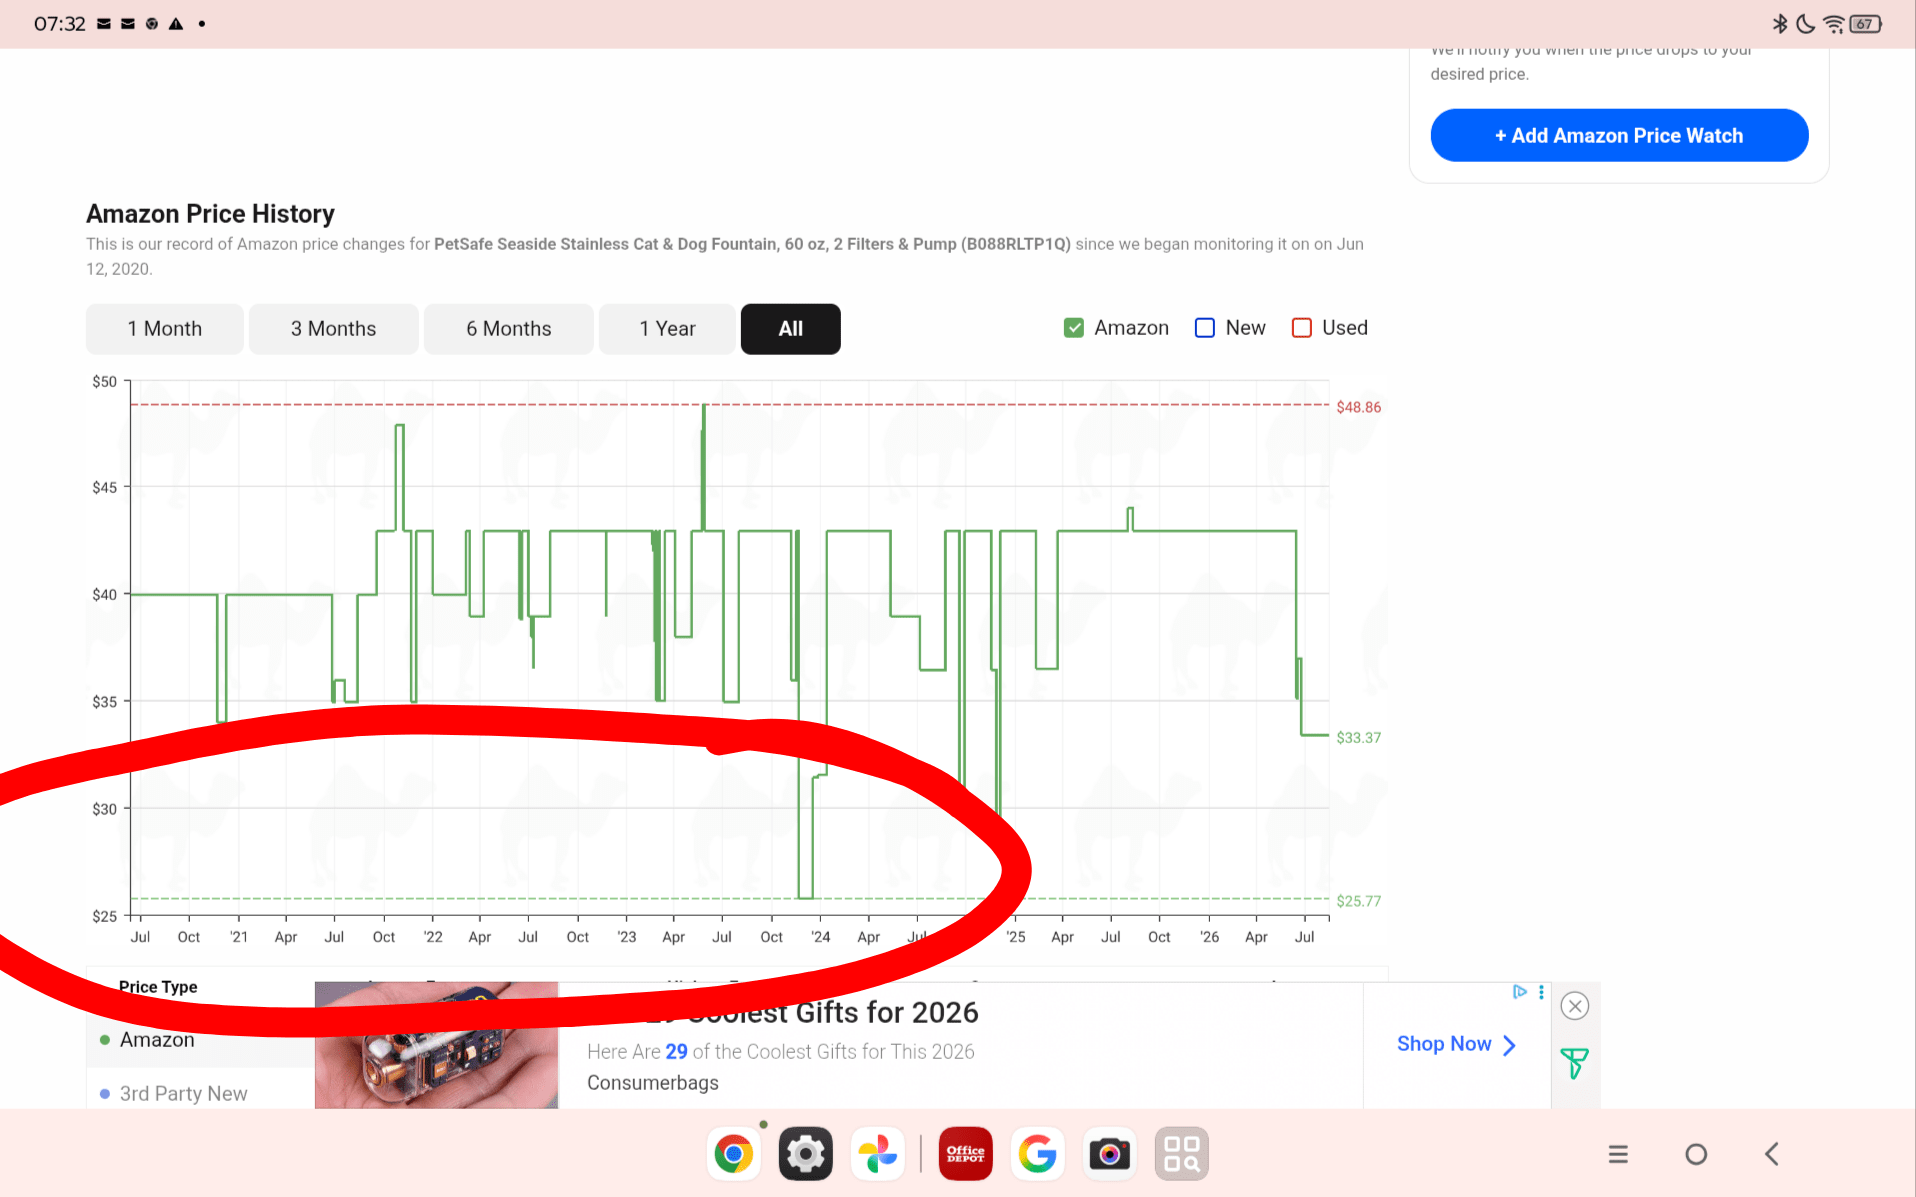Tap the back arrow navigation button
This screenshot has width=1916, height=1197.
coord(1772,1154)
